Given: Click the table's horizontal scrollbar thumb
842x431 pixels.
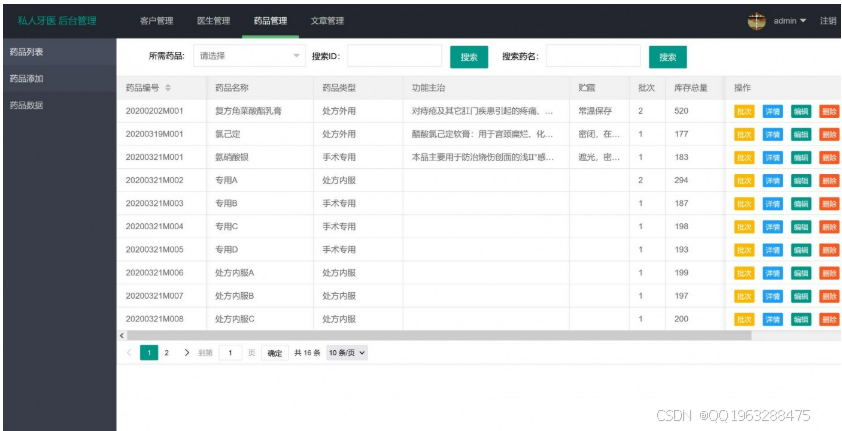Looking at the screenshot, I should (x=439, y=335).
